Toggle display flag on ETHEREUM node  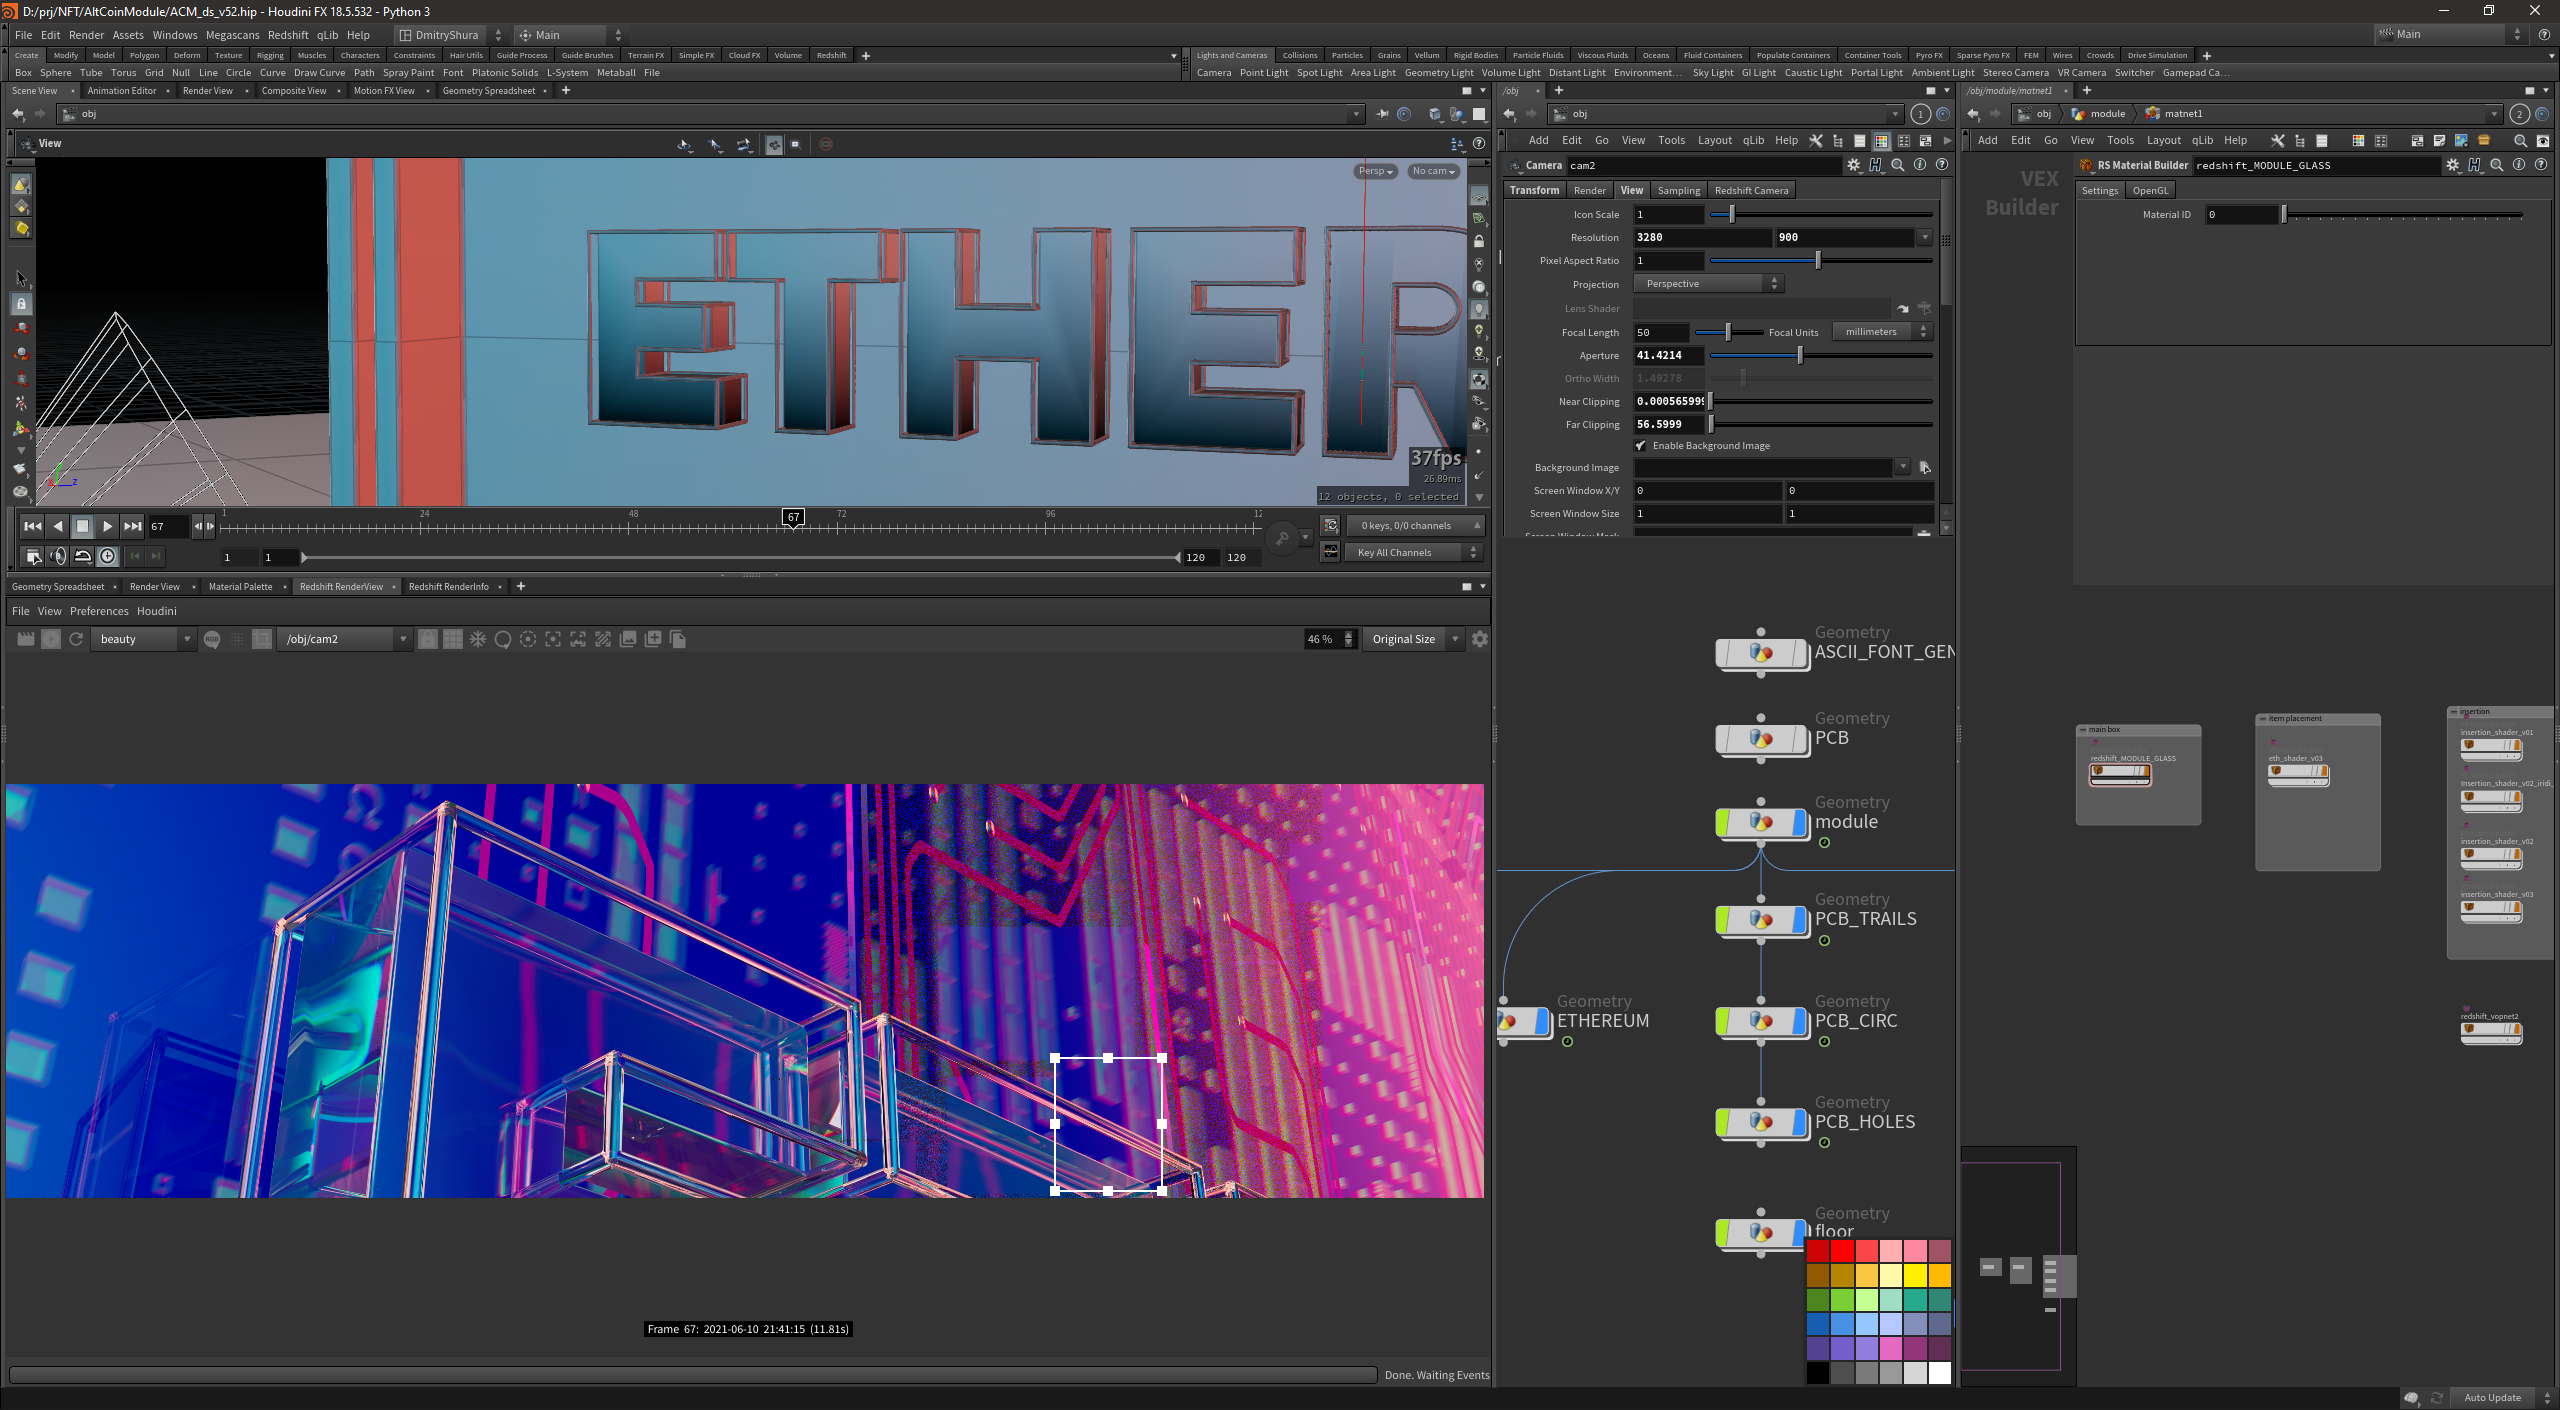coord(1541,1021)
